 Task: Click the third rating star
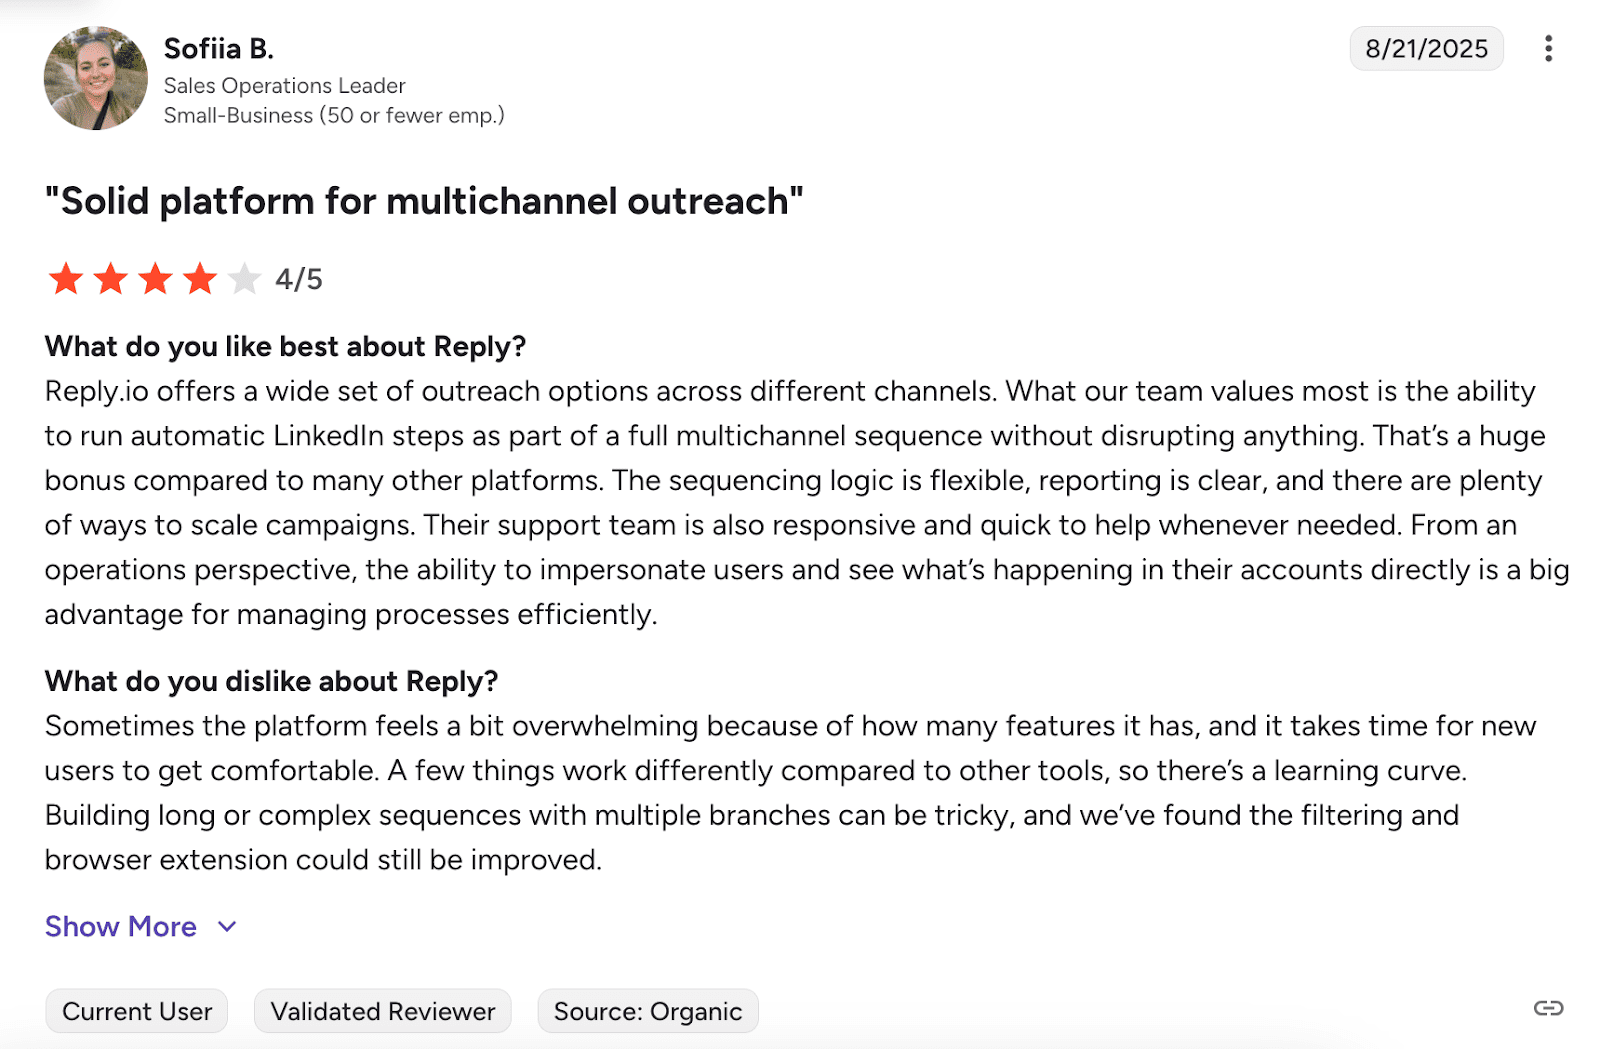pyautogui.click(x=156, y=279)
